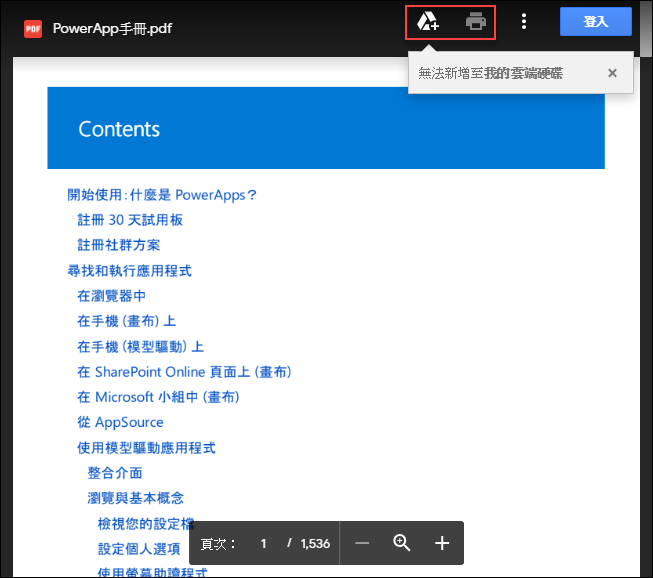Open link 在手機 (畫布) 上
The height and width of the screenshot is (578, 653).
coord(127,321)
